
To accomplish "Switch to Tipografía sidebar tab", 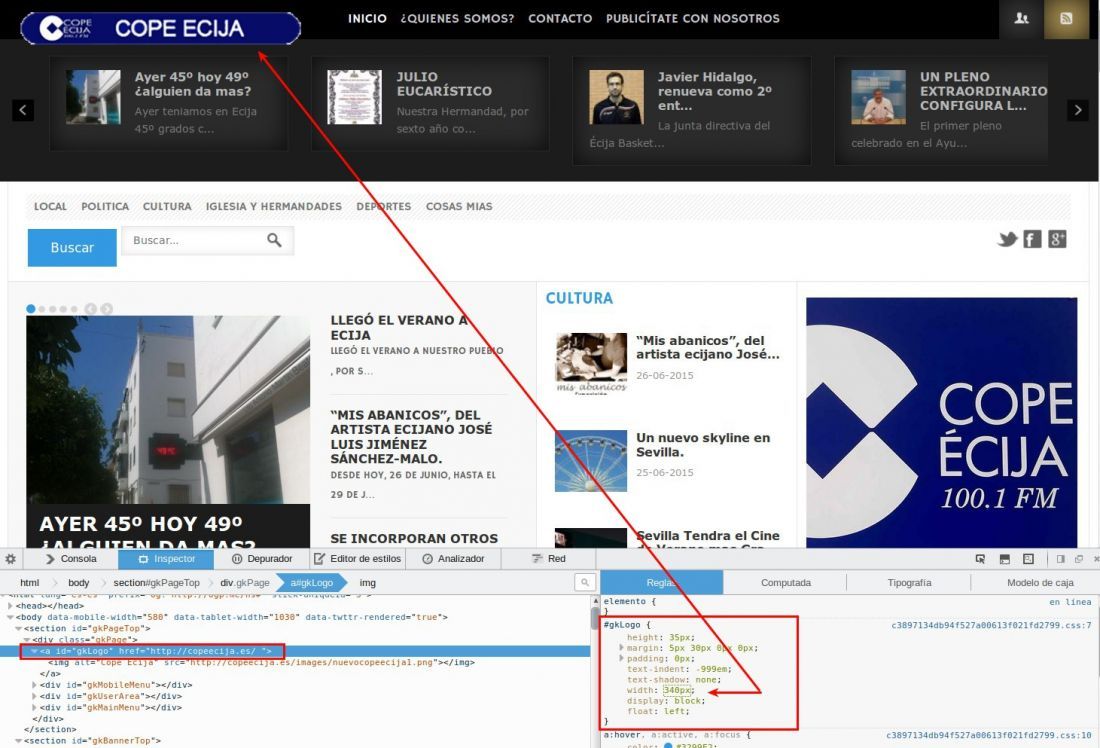I will click(909, 582).
